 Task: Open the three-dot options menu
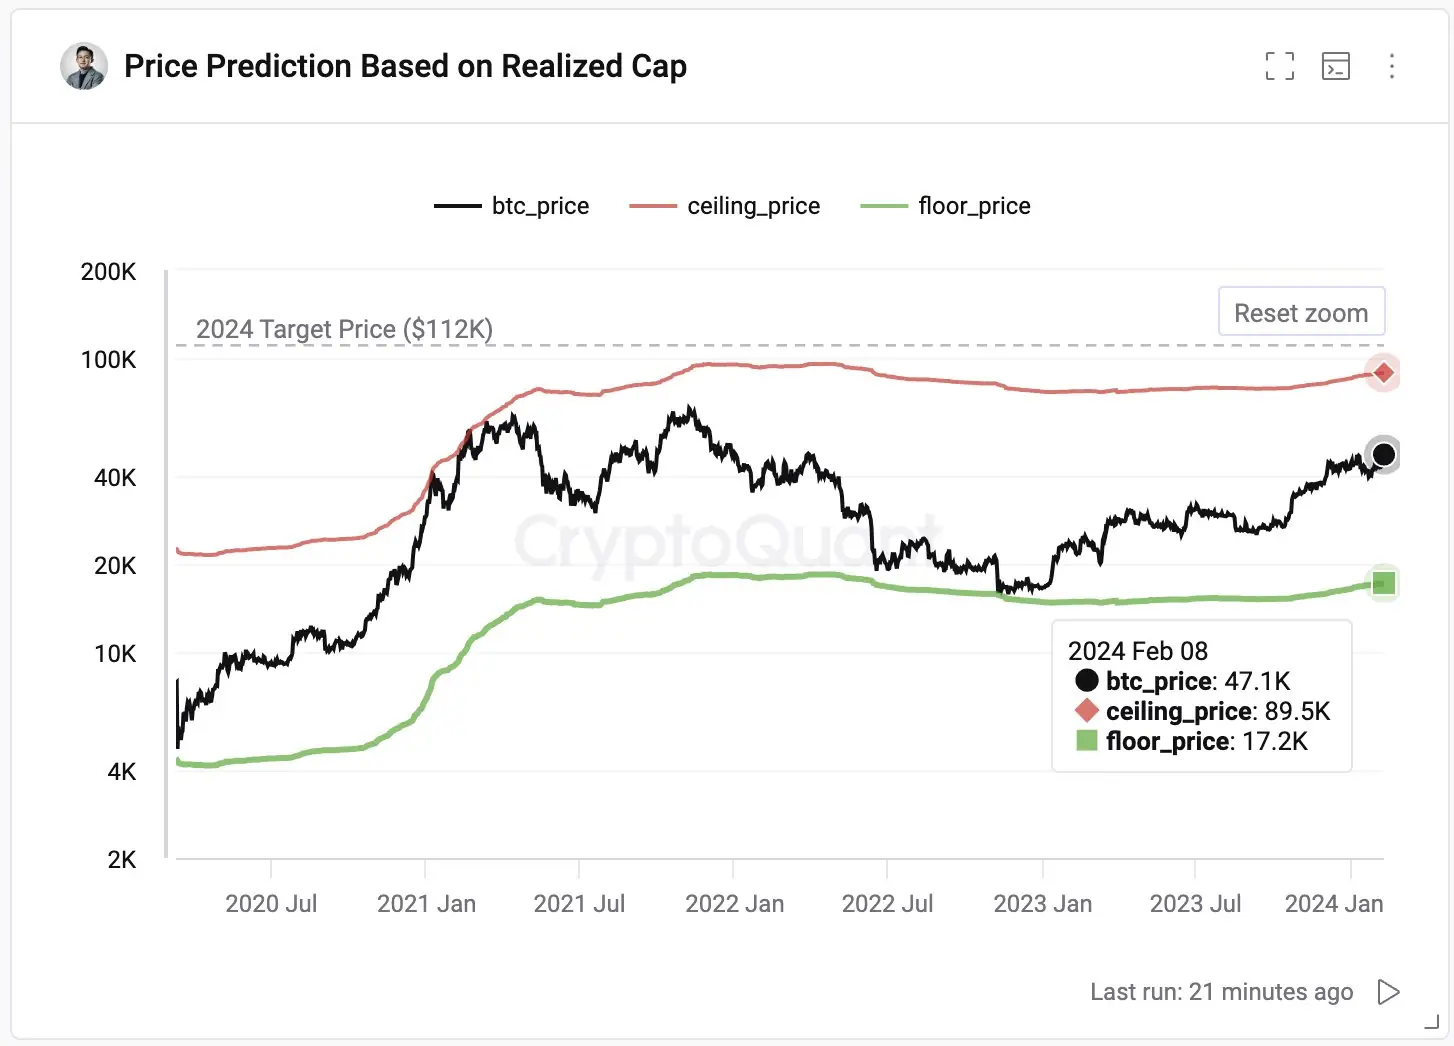(x=1391, y=66)
